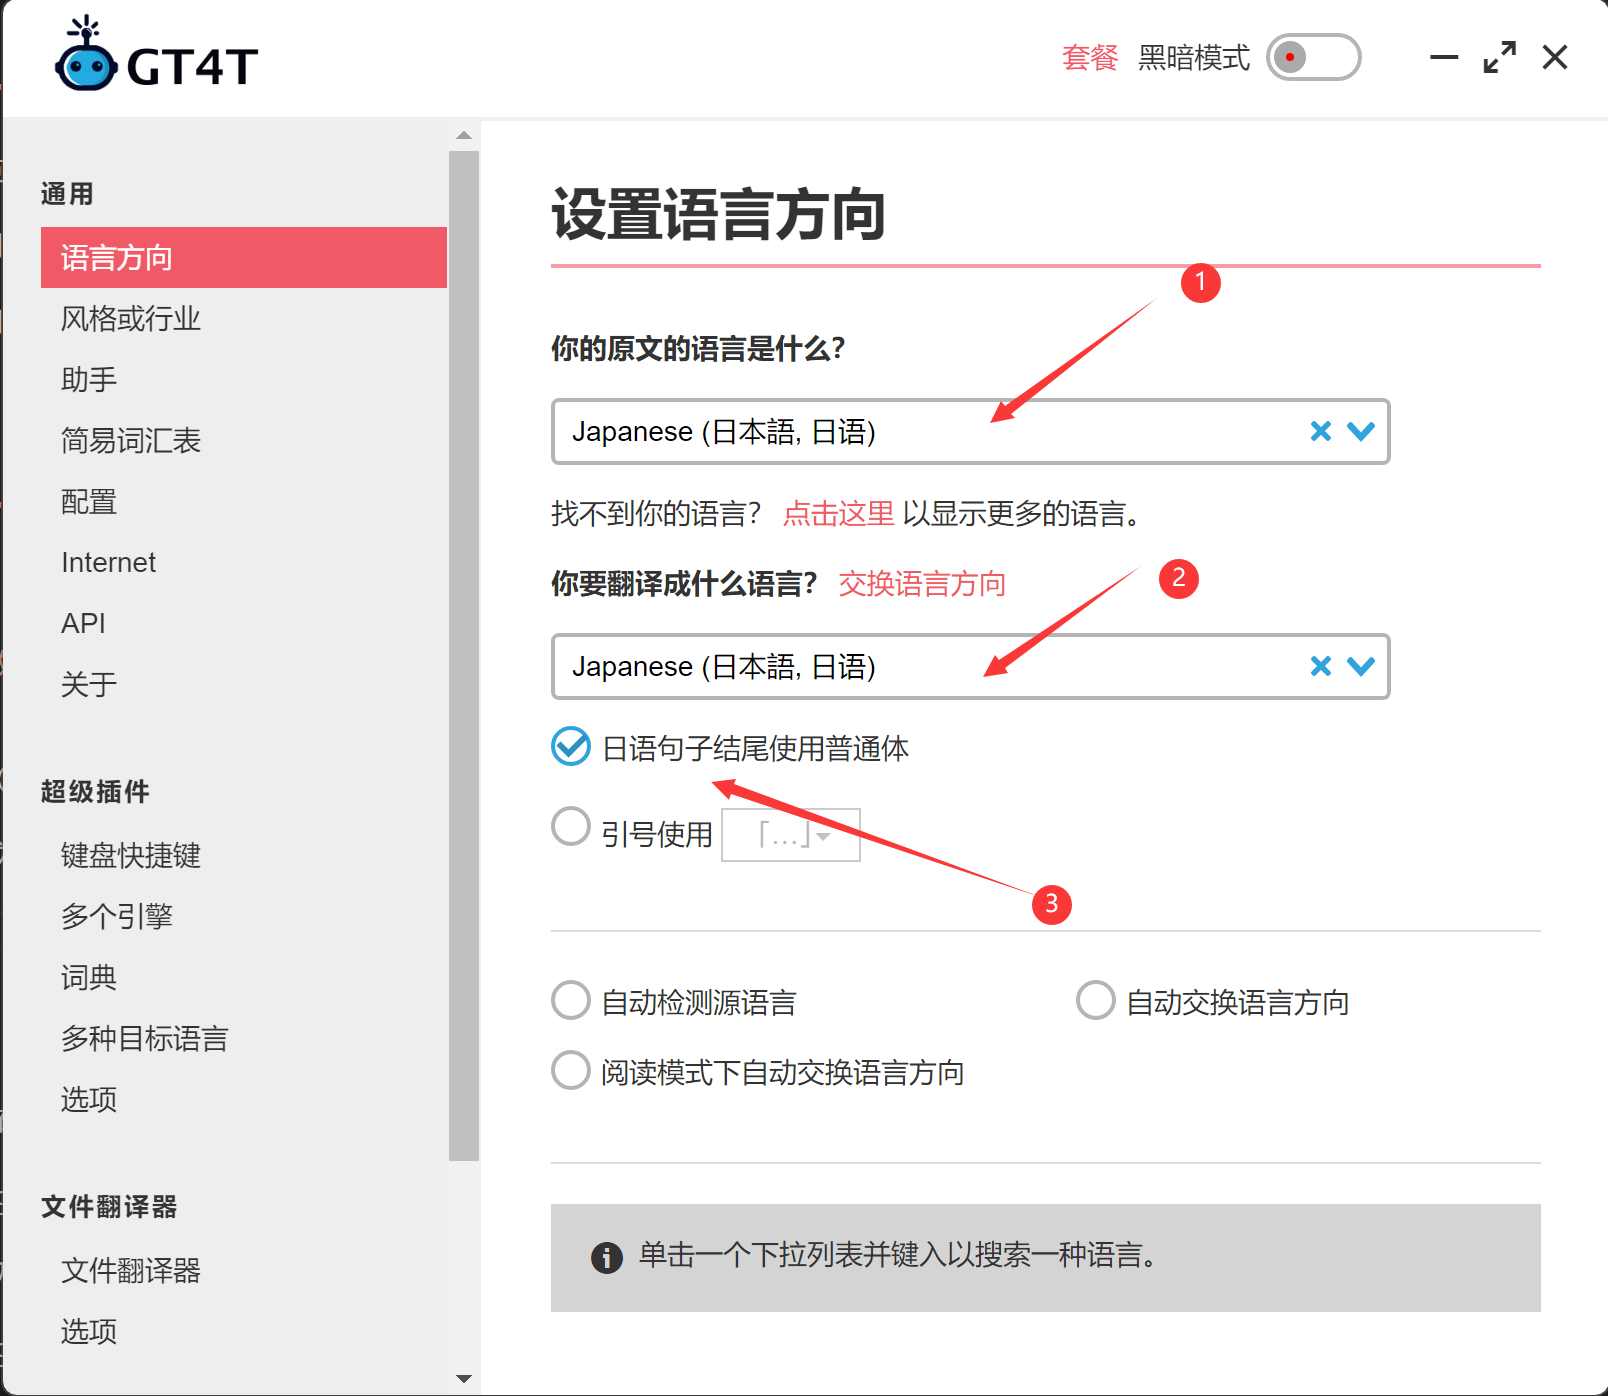The width and height of the screenshot is (1608, 1396).
Task: Click the info icon in the gray notice
Action: click(605, 1257)
